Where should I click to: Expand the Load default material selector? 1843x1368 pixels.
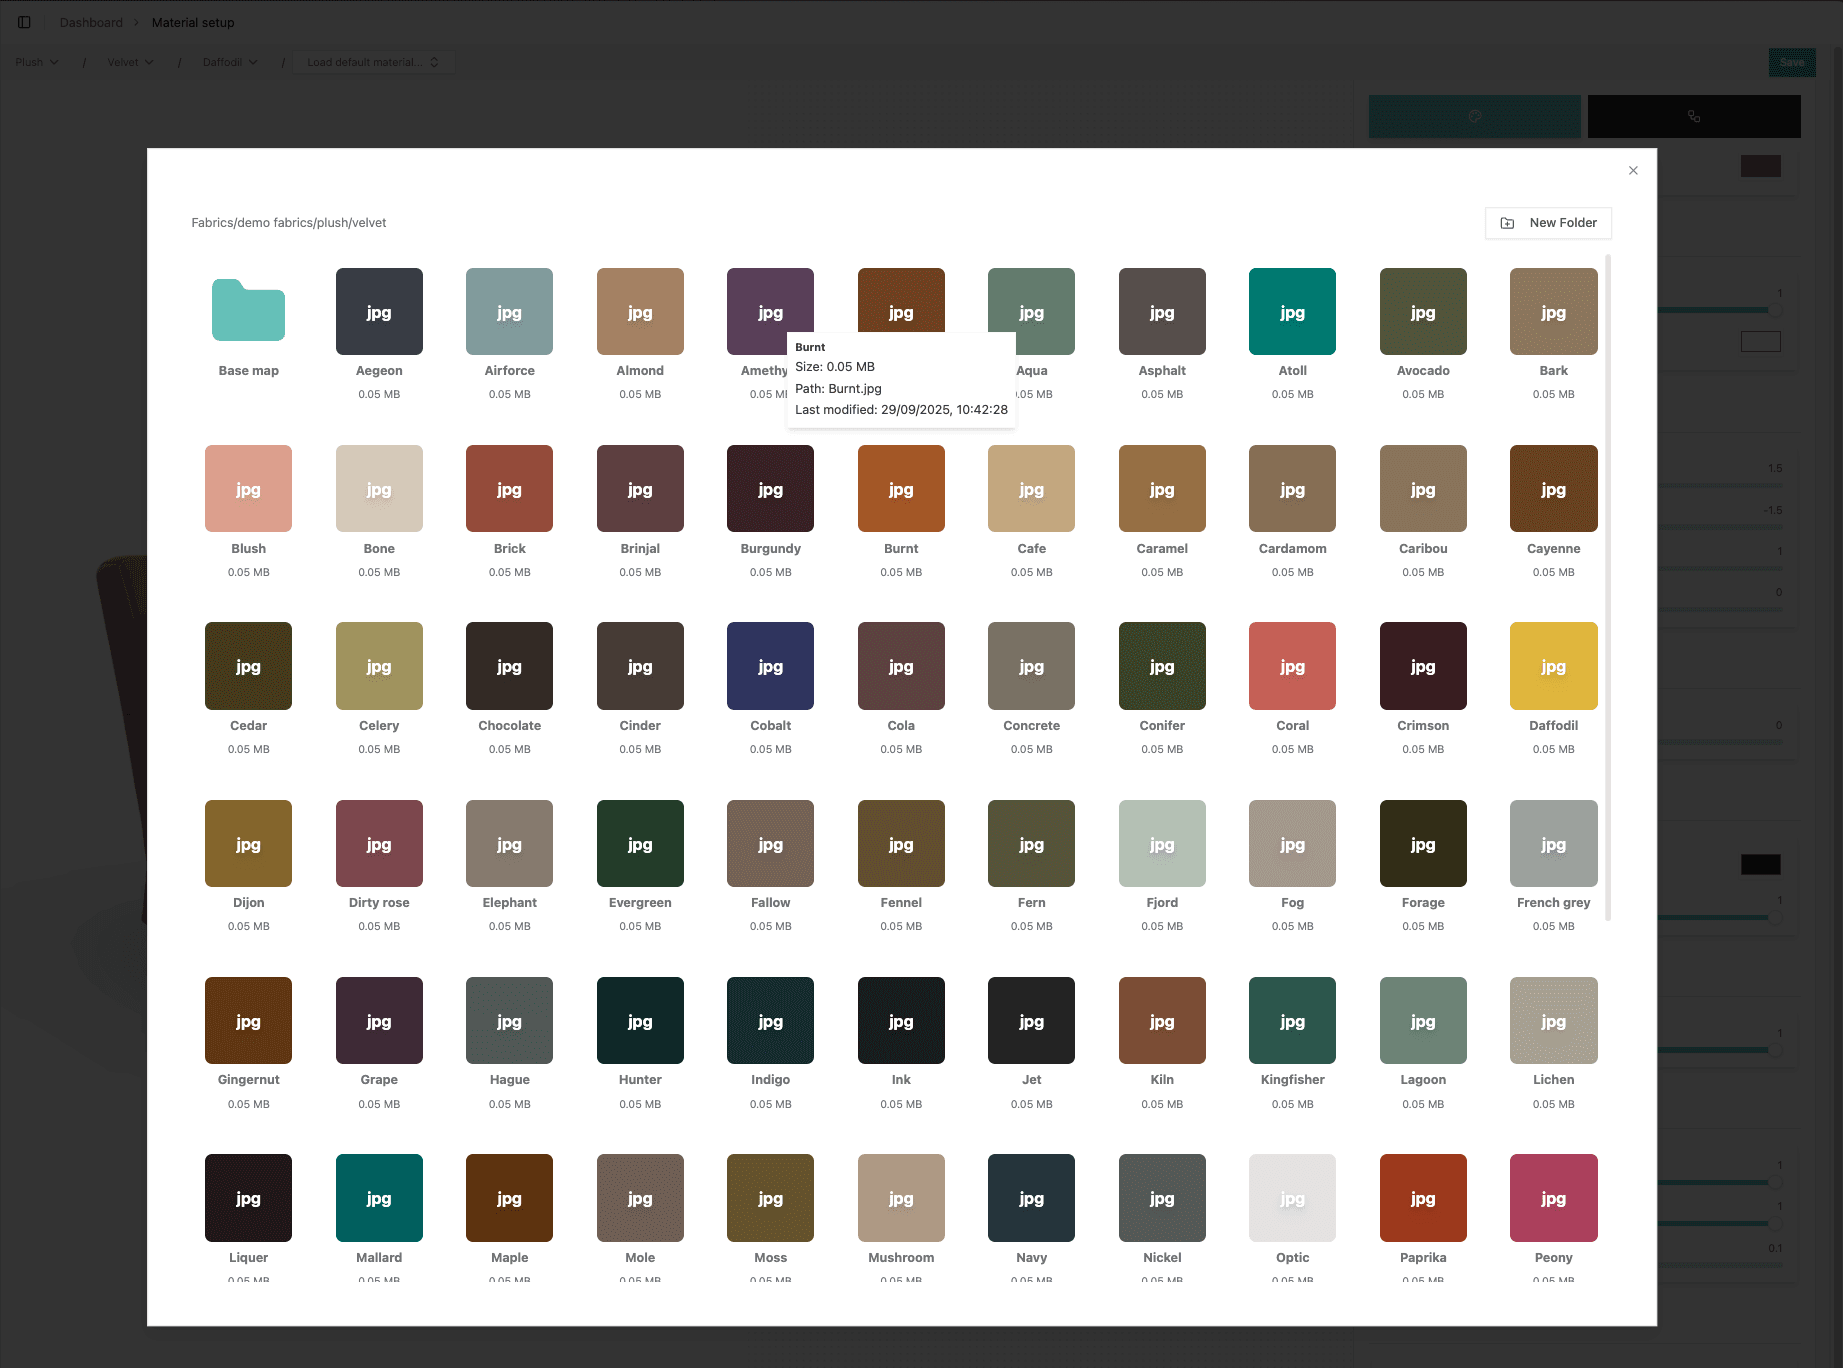coord(374,61)
